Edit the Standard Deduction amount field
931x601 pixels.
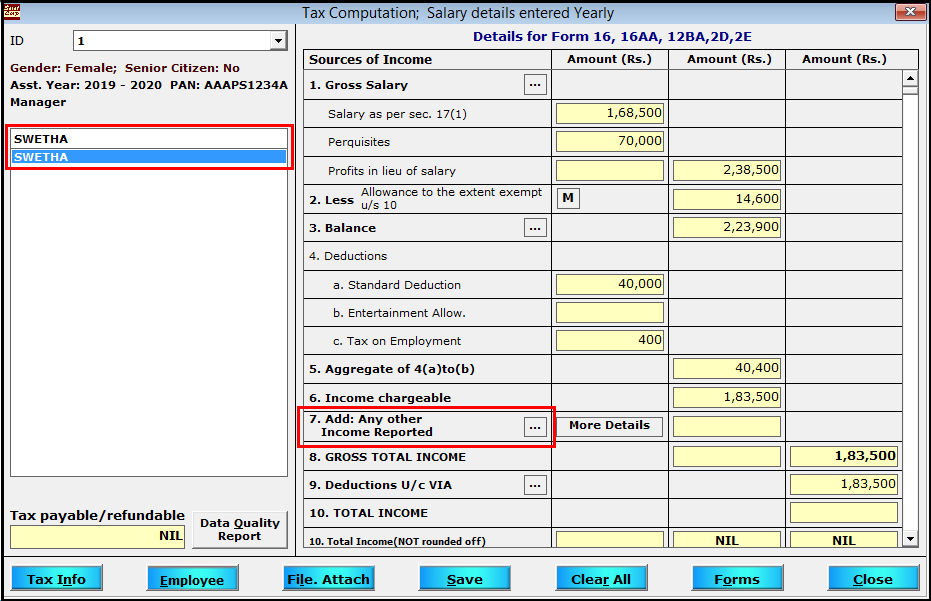tap(610, 284)
